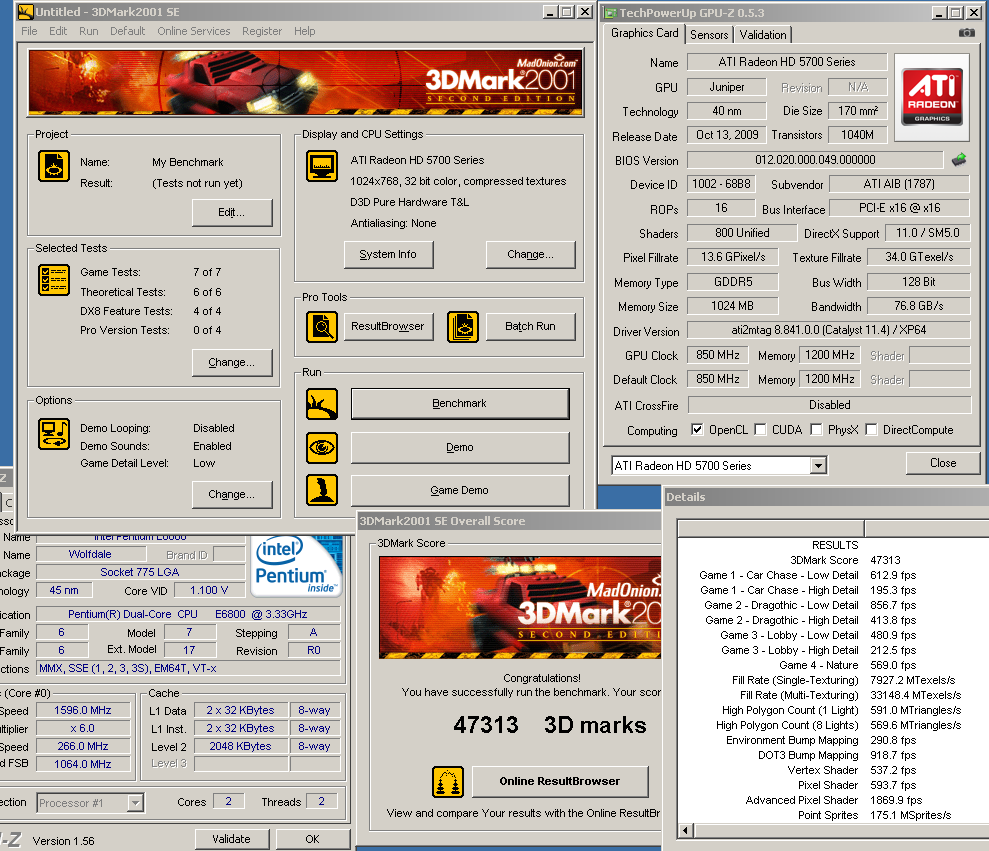Click the Options demo looping icon
The height and width of the screenshot is (851, 989).
[54, 434]
